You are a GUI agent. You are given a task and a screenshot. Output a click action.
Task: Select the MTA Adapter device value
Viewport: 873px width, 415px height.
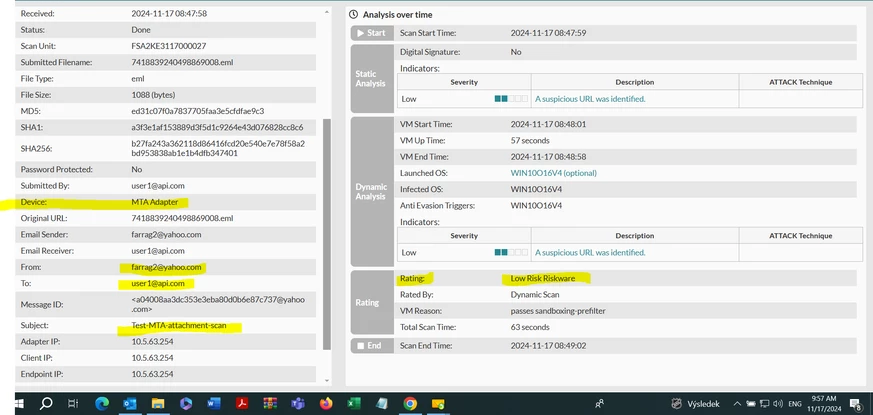coord(155,202)
